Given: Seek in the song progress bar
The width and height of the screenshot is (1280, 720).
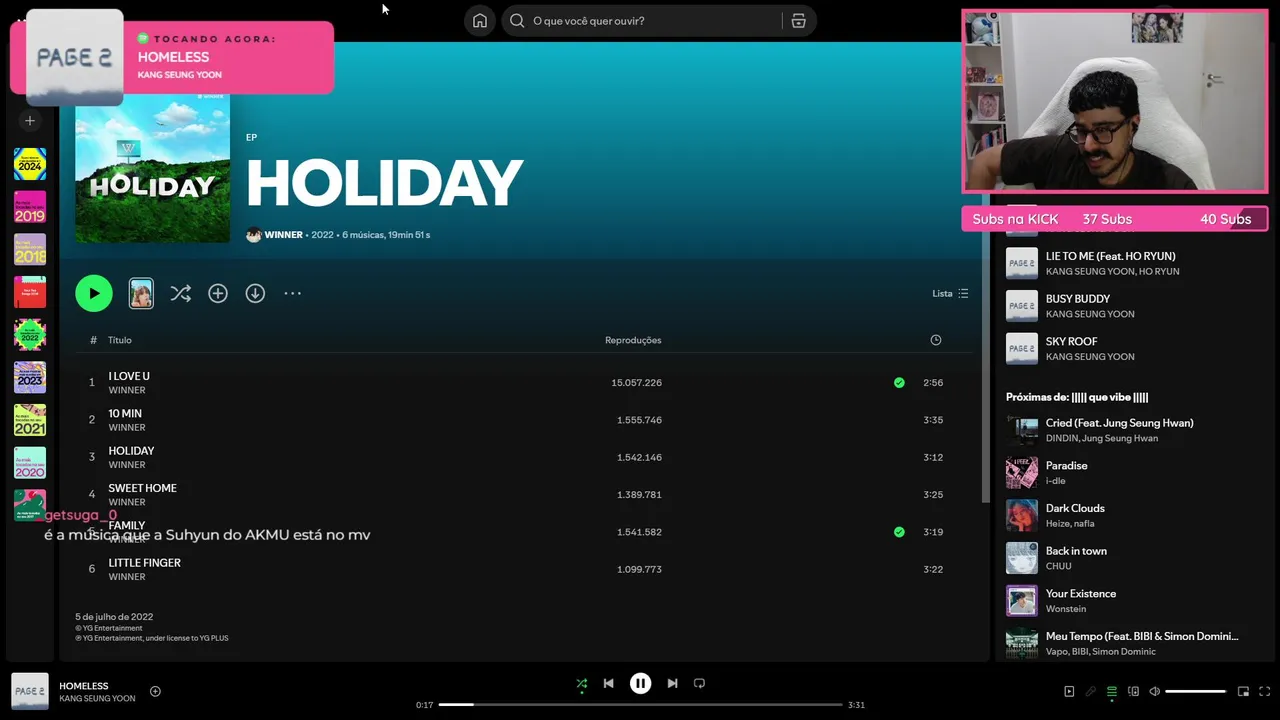Looking at the screenshot, I should (641, 704).
